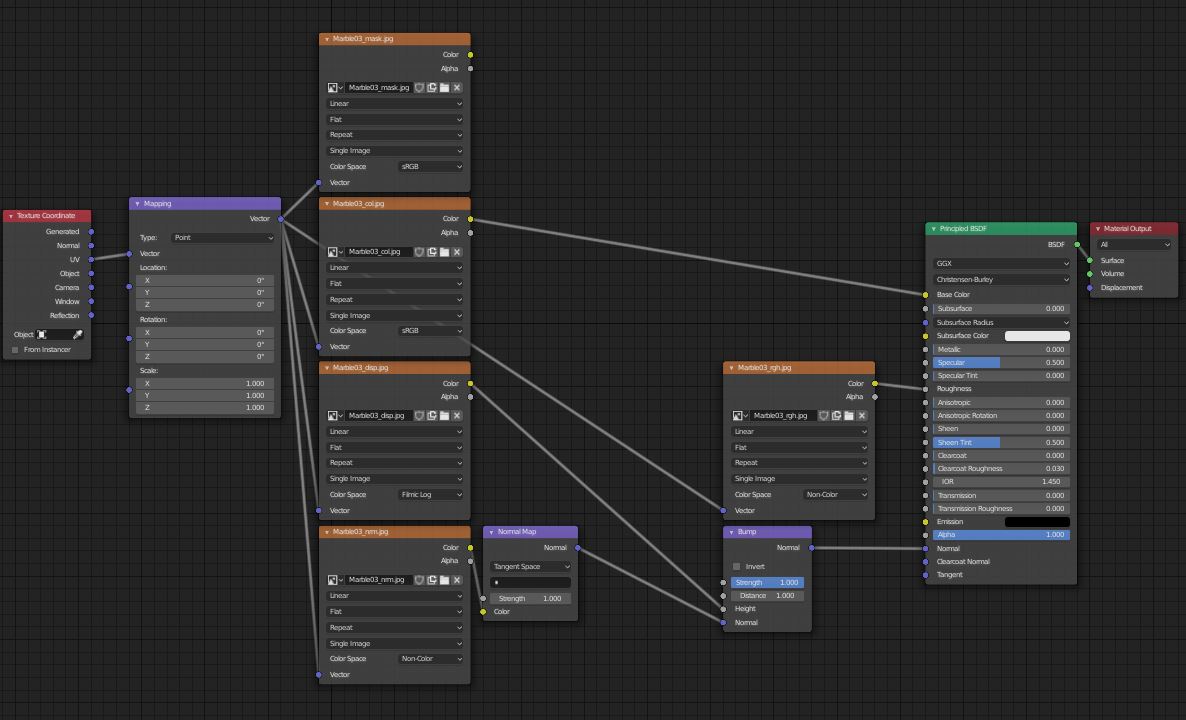Toggle fake user shield for Marble03_nrm.jpg
1186x720 pixels.
(420, 579)
